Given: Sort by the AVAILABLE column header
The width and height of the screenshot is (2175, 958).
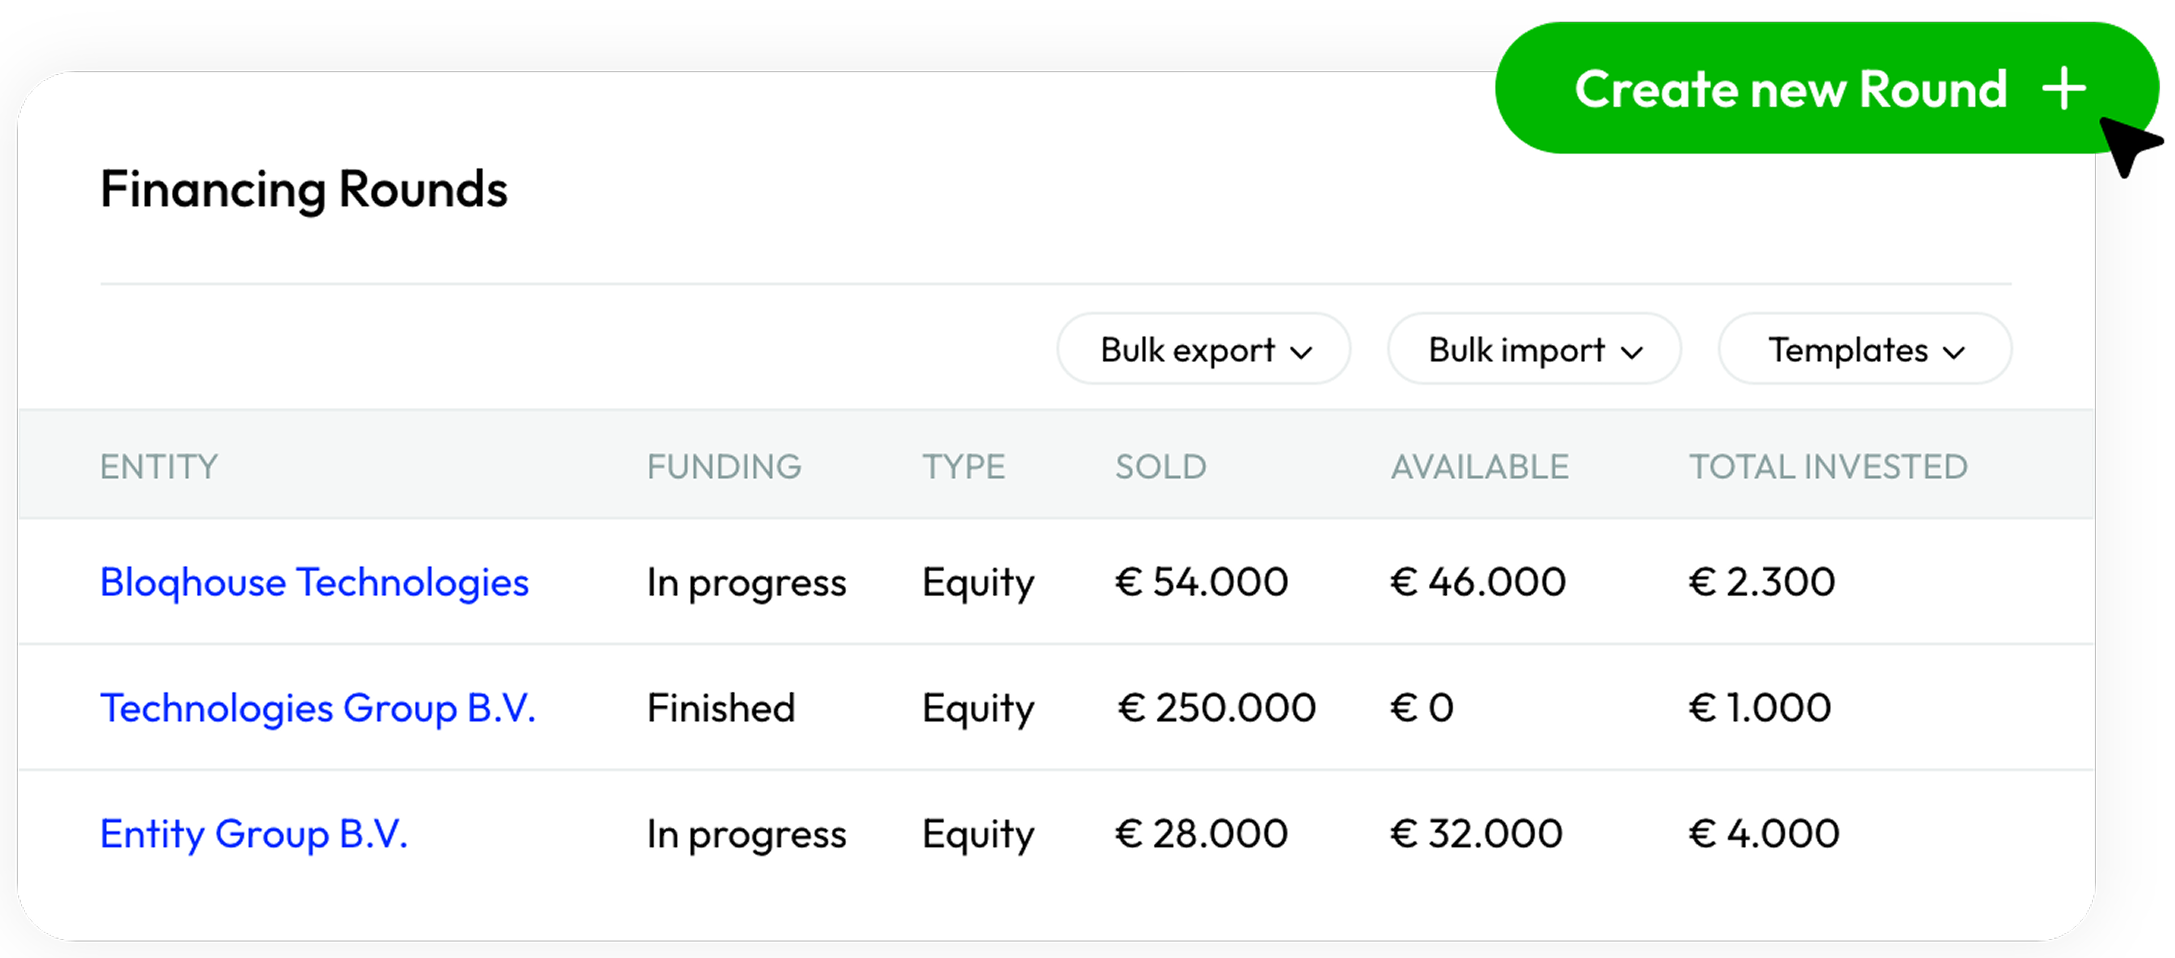Looking at the screenshot, I should (x=1480, y=467).
